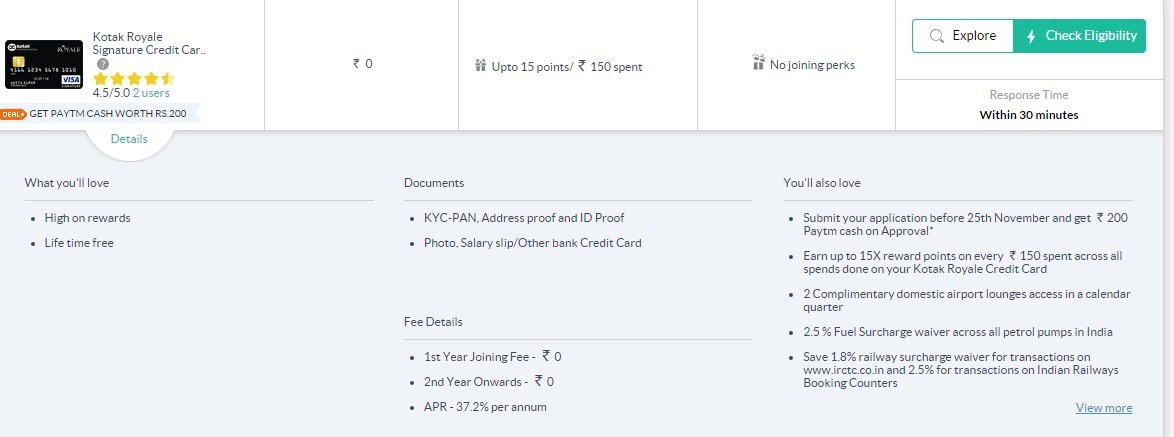Click the 4.5/5.0 rating score
1174x437 pixels.
tap(111, 92)
